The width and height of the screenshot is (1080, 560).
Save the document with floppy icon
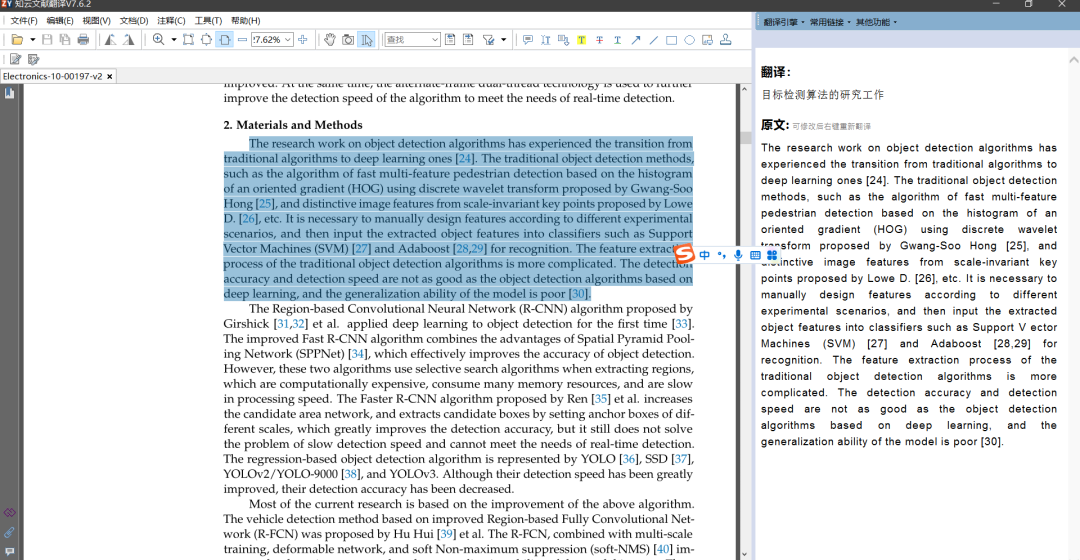(47, 40)
